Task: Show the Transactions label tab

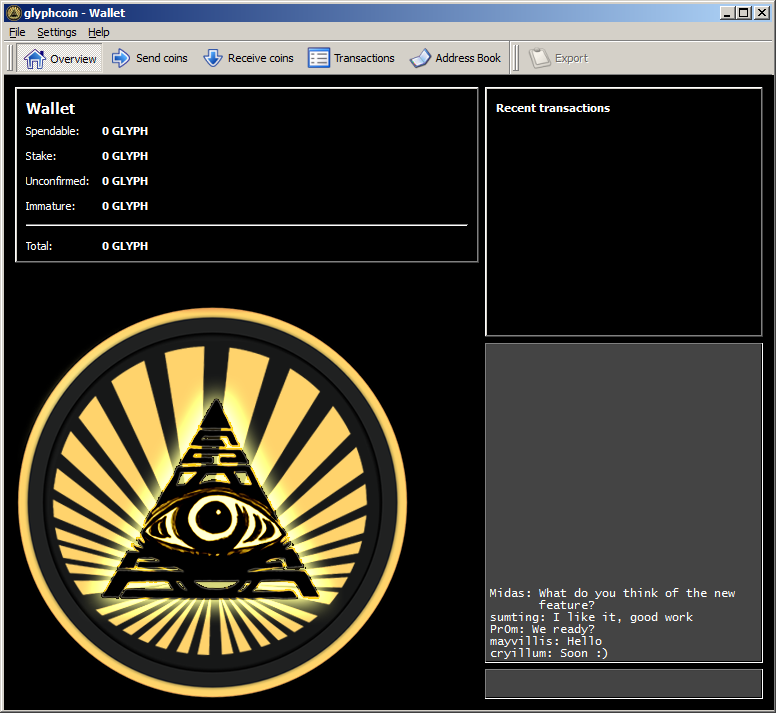Action: 364,58
